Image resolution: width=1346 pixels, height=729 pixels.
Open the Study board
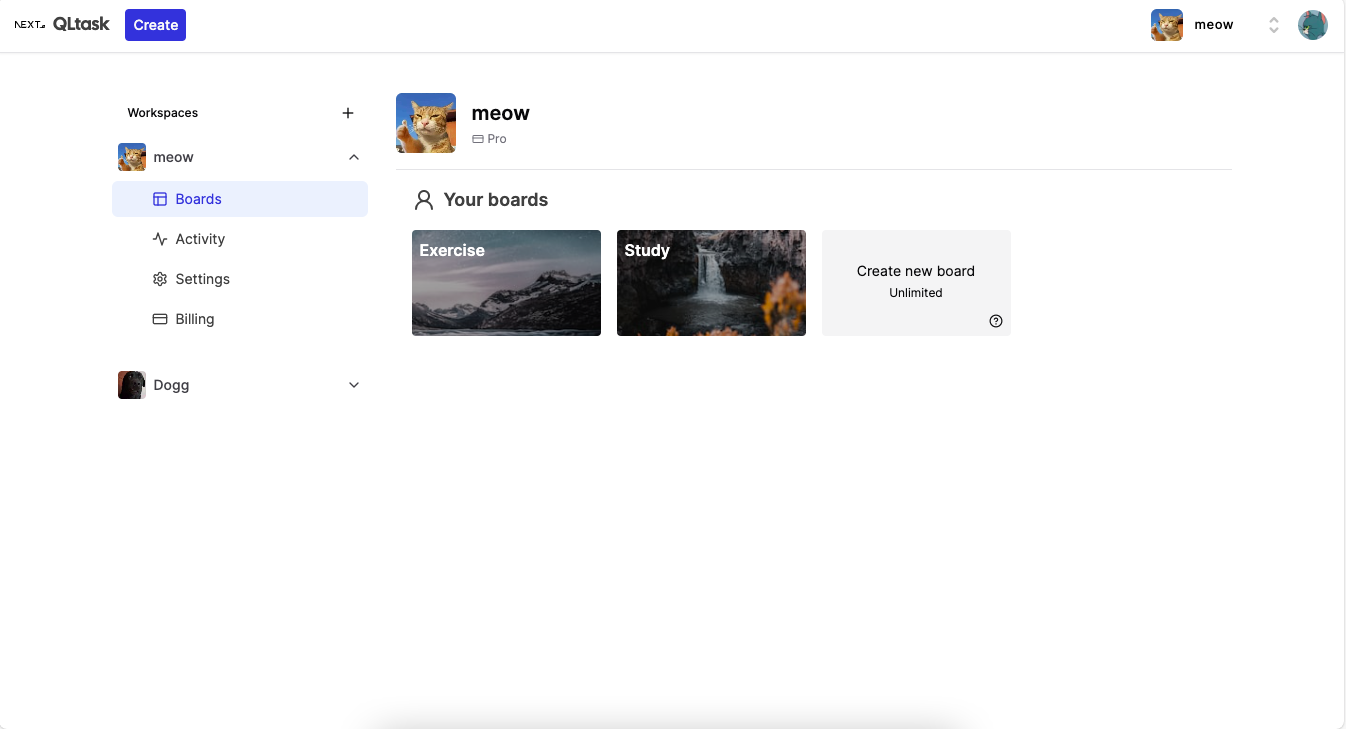click(x=711, y=283)
